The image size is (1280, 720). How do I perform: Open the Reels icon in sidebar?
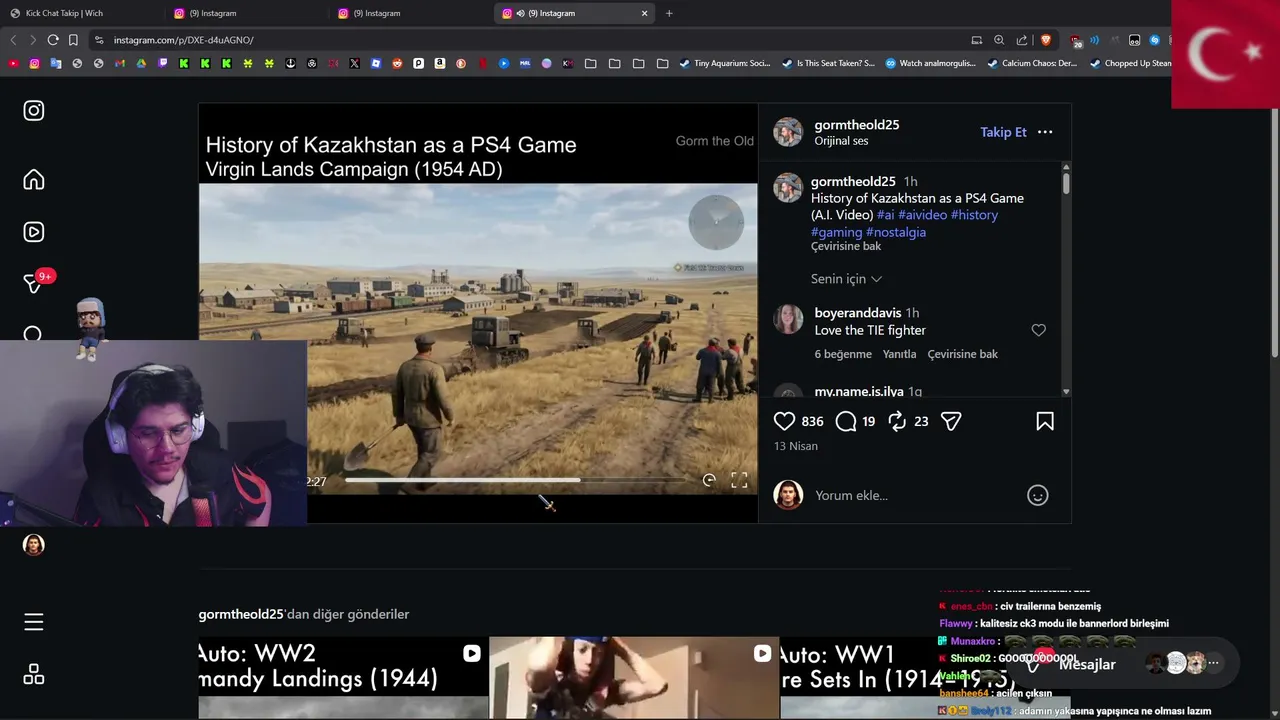point(34,232)
